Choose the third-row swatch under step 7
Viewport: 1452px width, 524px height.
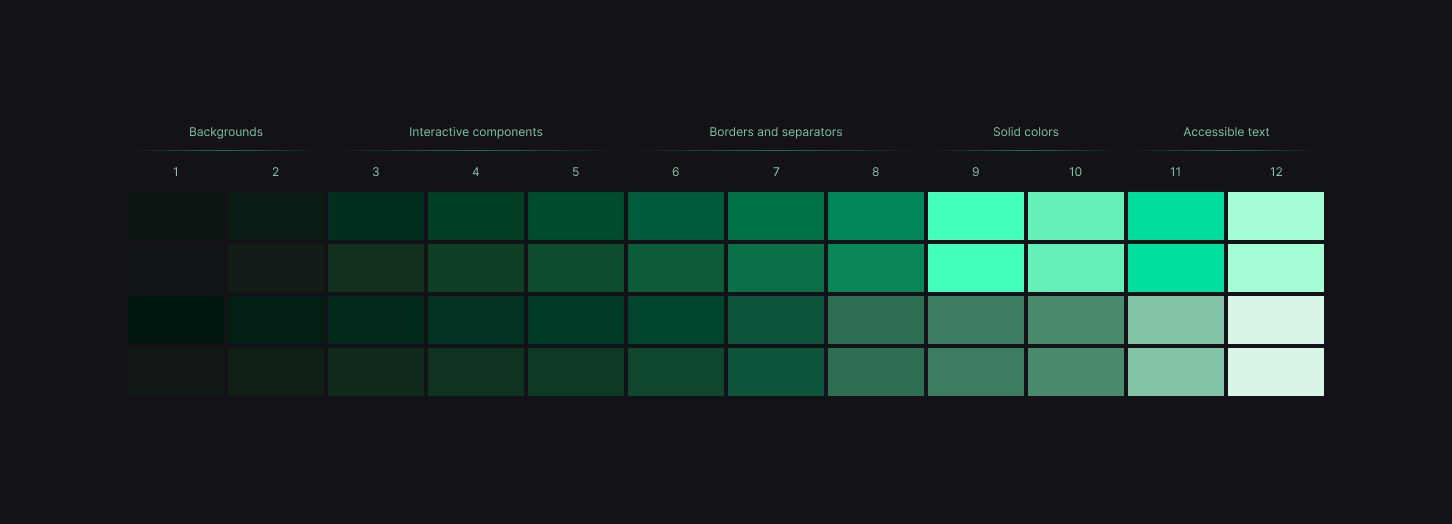point(776,320)
